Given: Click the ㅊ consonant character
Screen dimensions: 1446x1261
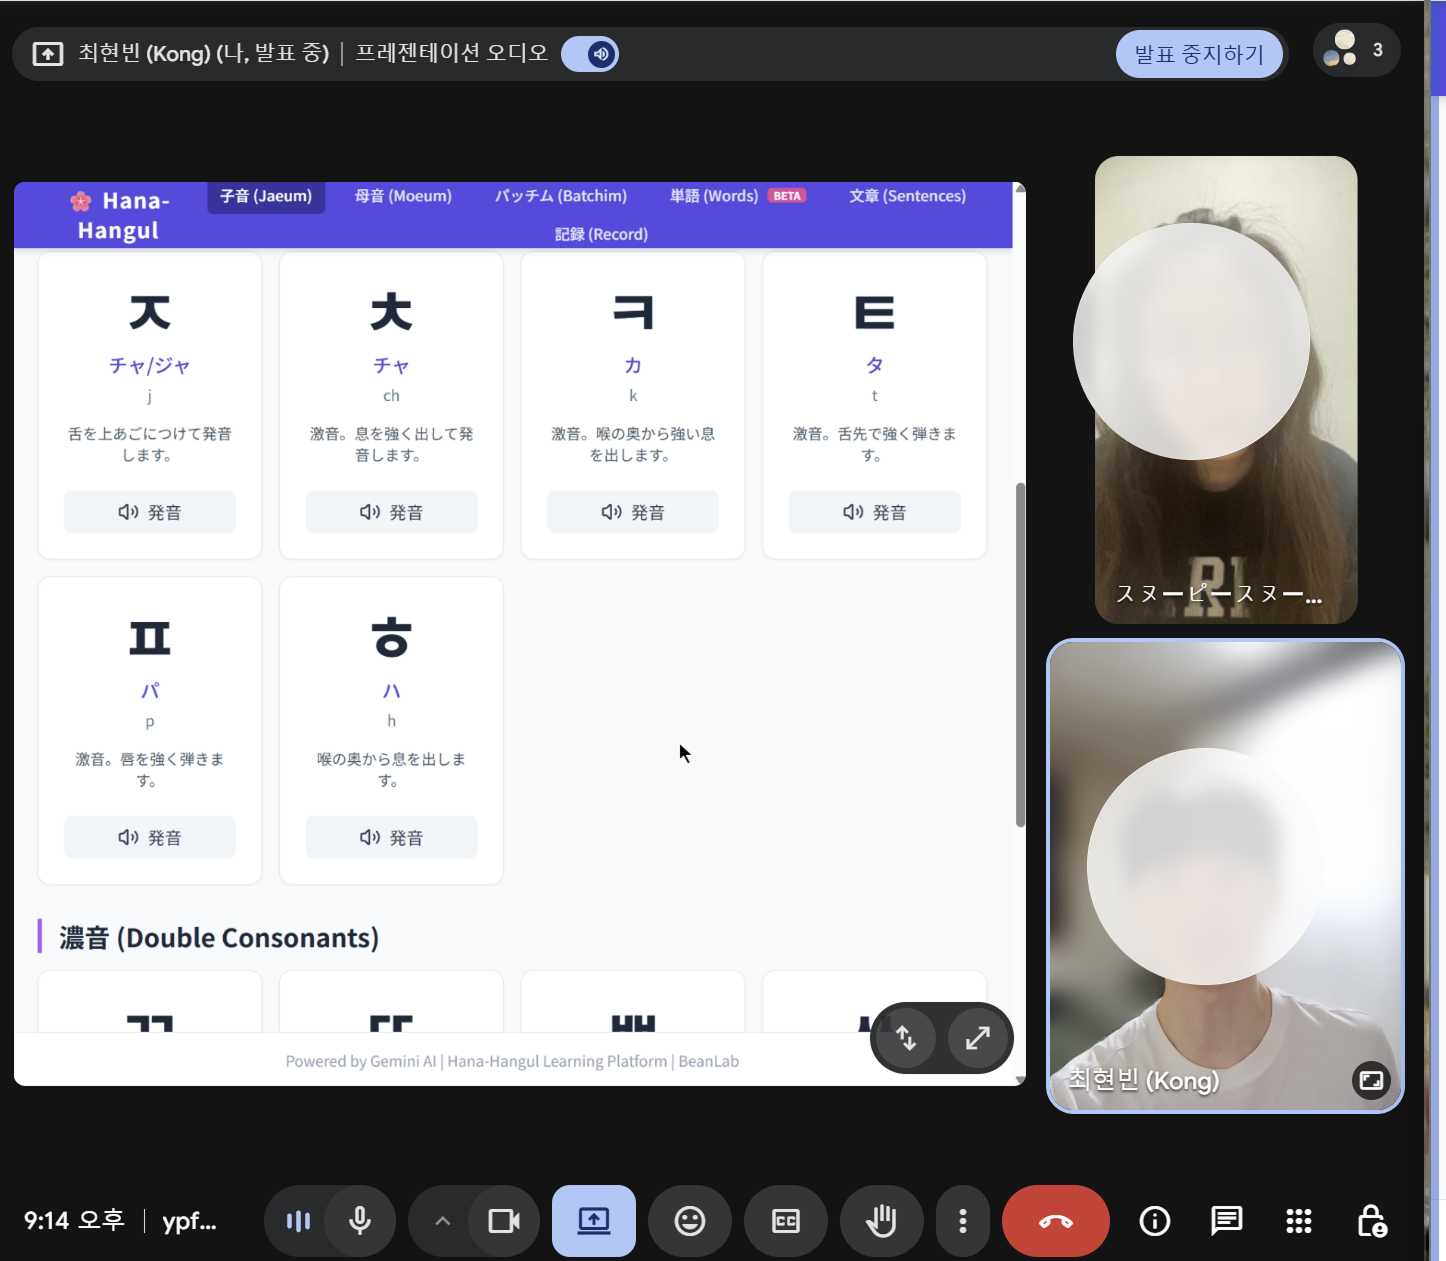Looking at the screenshot, I should pos(391,312).
